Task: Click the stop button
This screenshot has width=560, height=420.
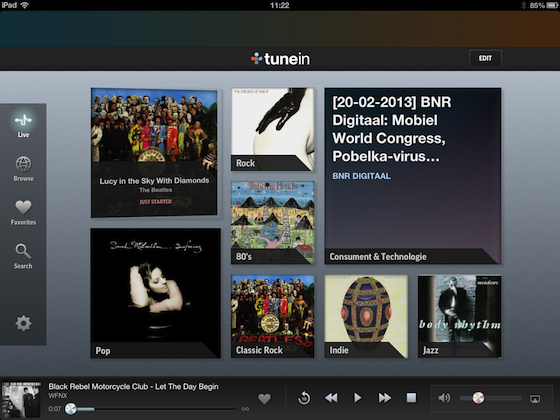Action: 411,398
